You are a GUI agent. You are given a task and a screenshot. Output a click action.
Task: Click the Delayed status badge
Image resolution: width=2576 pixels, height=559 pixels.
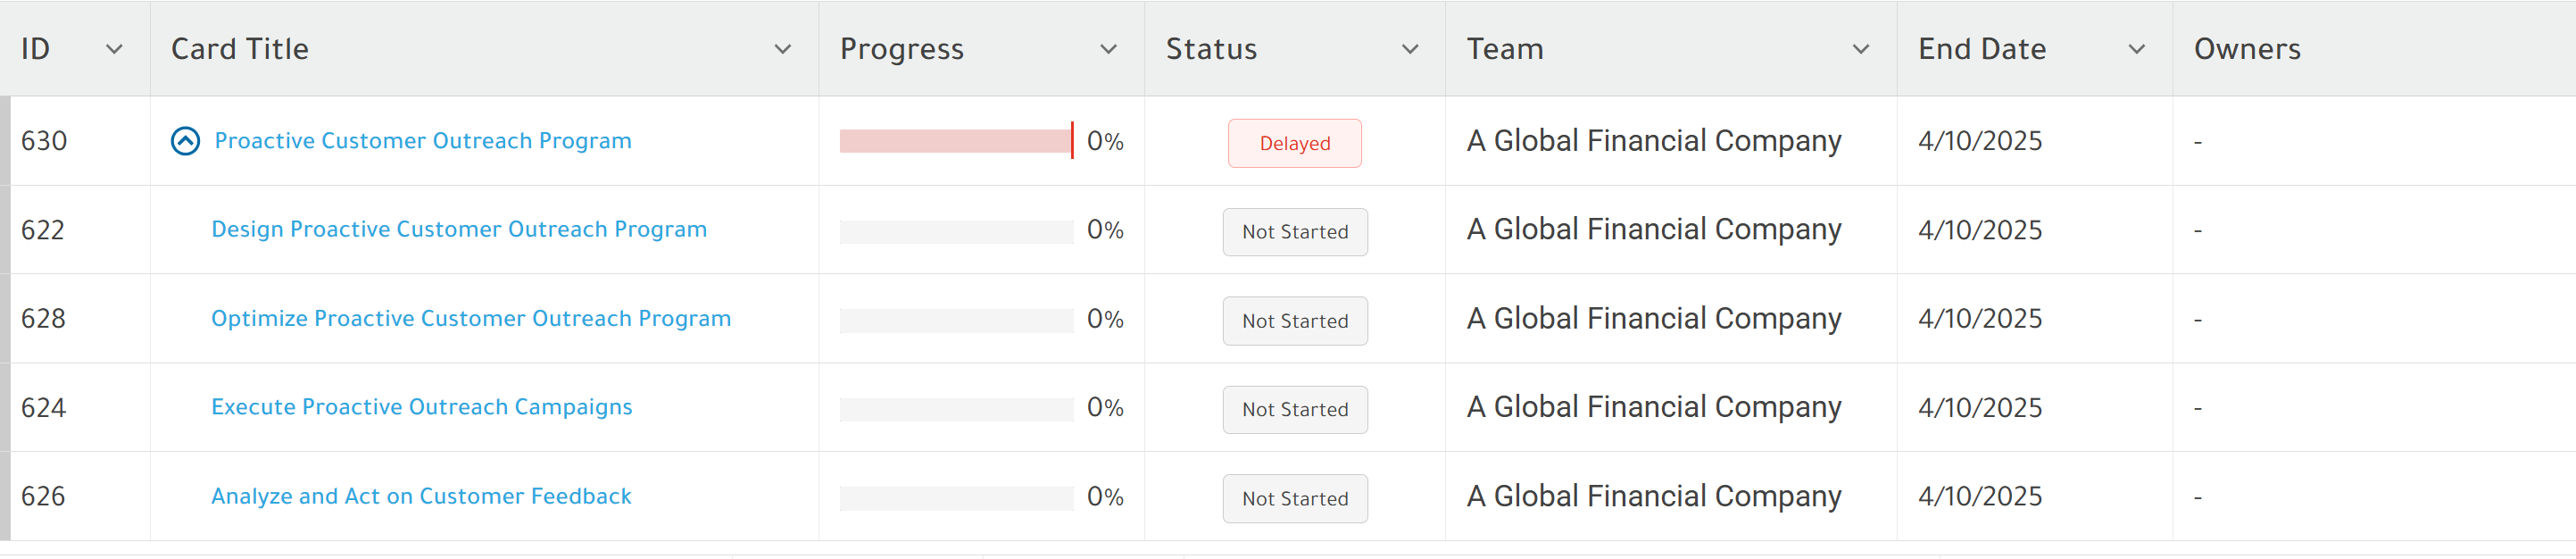tap(1295, 143)
